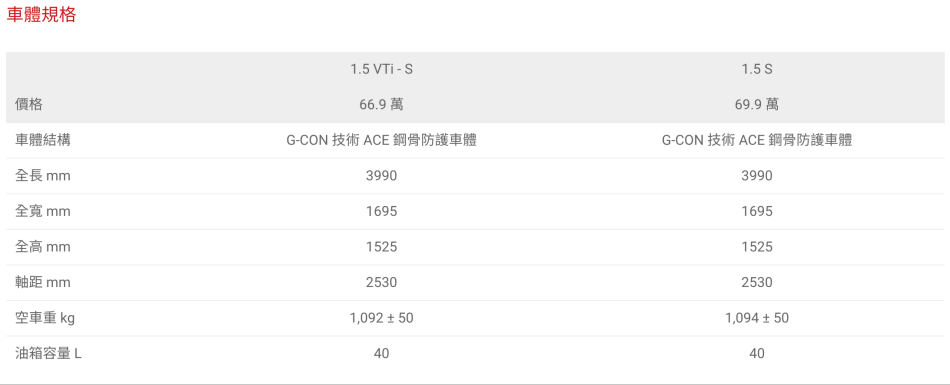This screenshot has height=385, width=950.
Task: Click the 空車重 kg row label
Action: pos(45,318)
